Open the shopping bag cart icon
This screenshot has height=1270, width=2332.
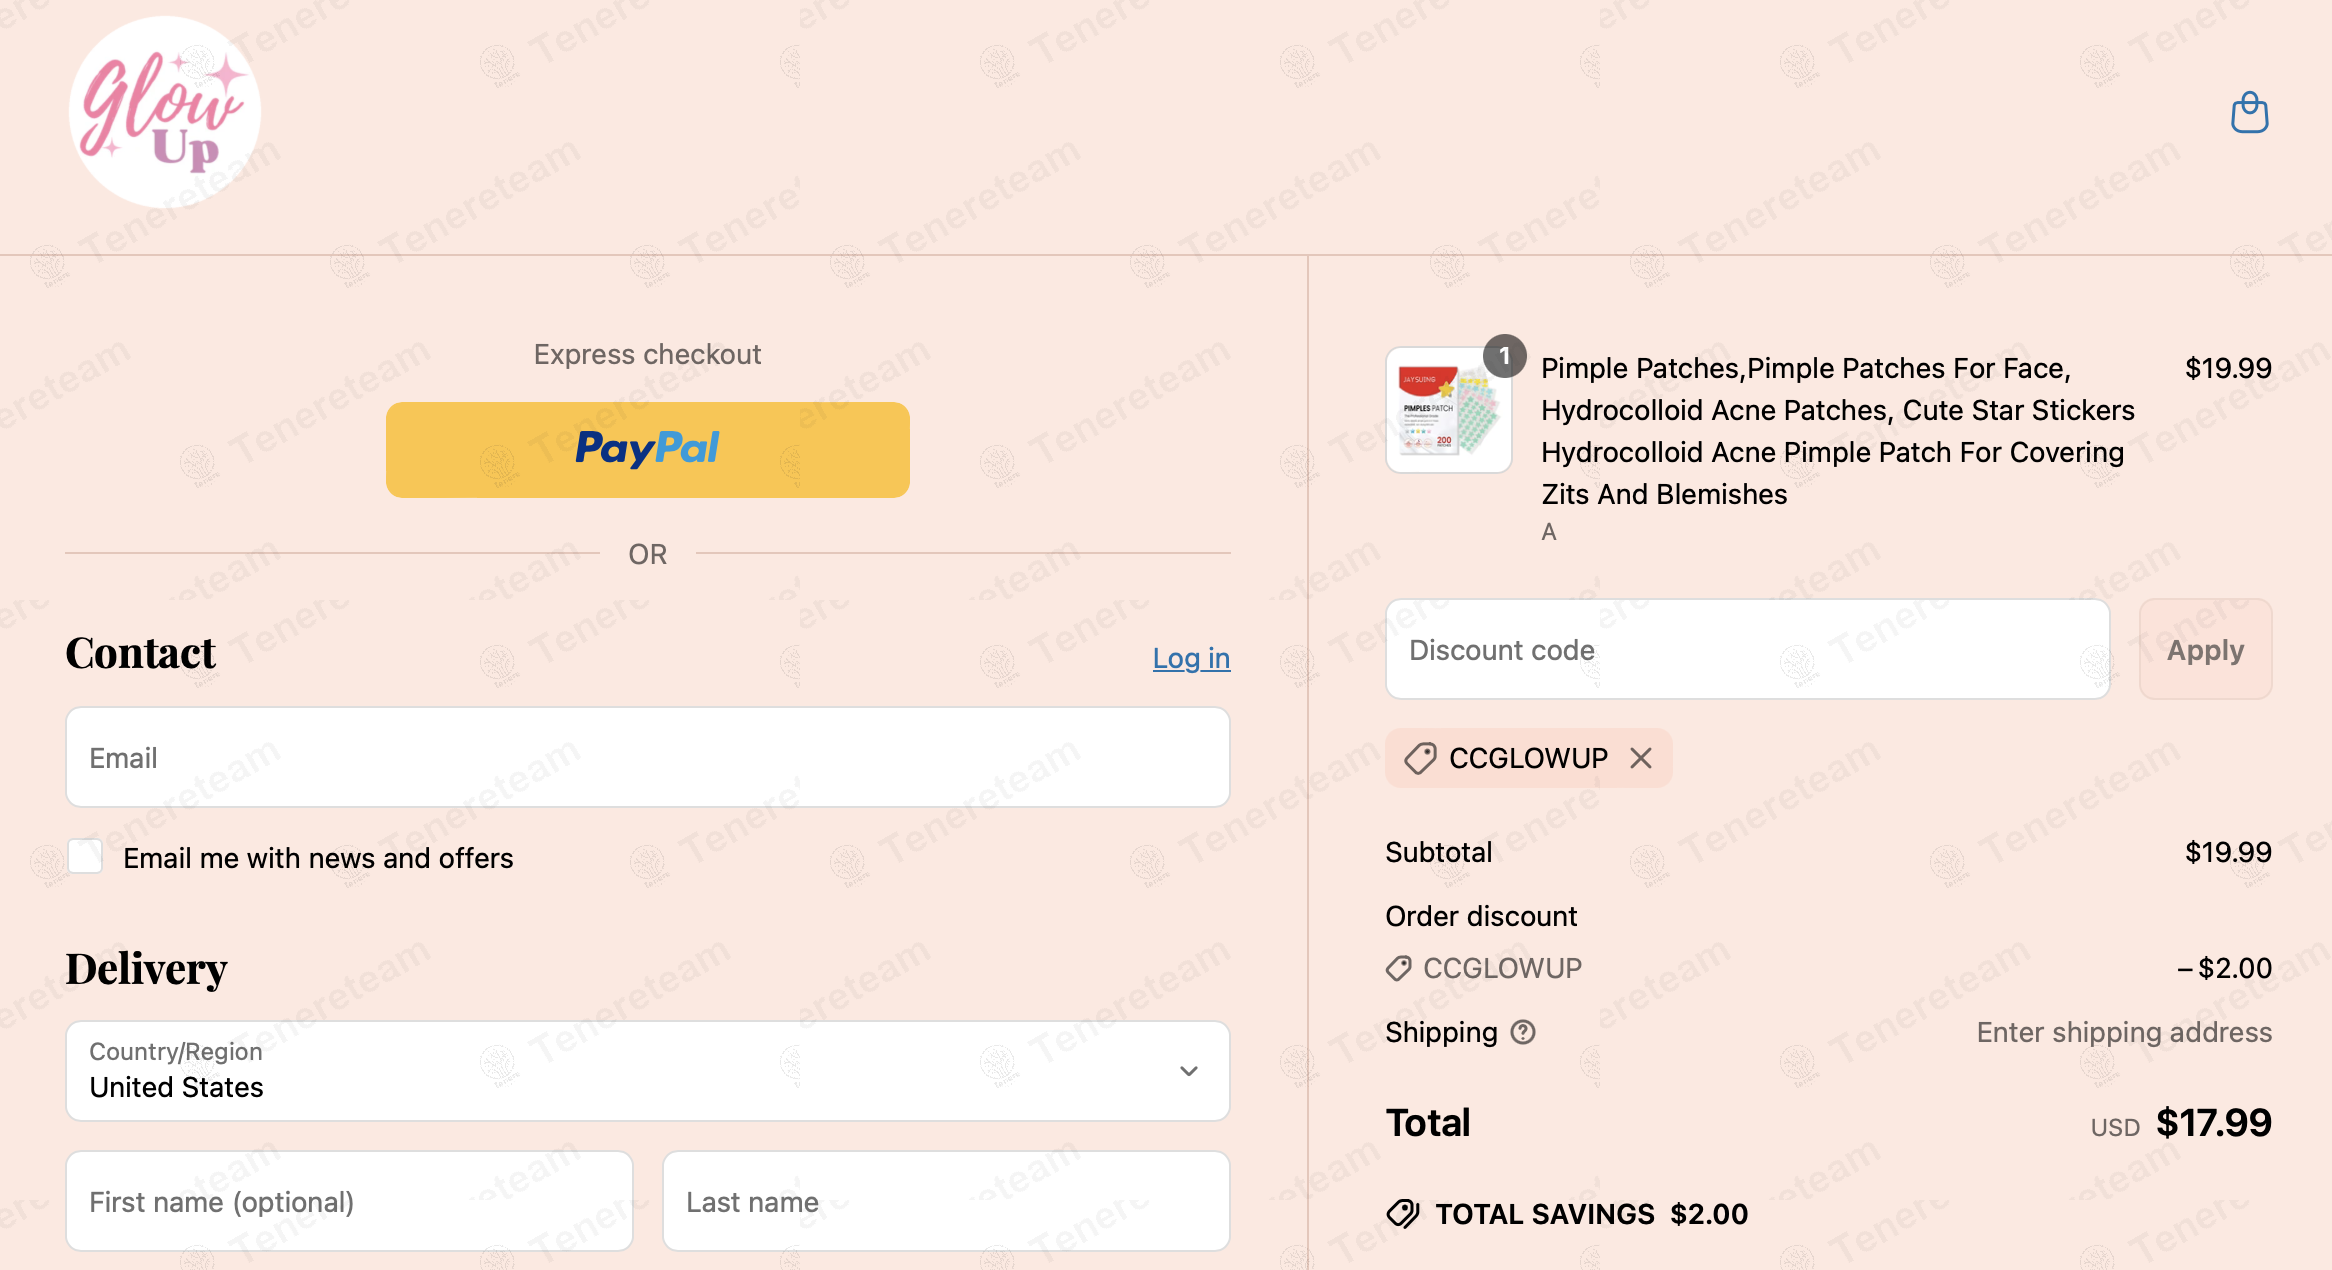[2249, 112]
